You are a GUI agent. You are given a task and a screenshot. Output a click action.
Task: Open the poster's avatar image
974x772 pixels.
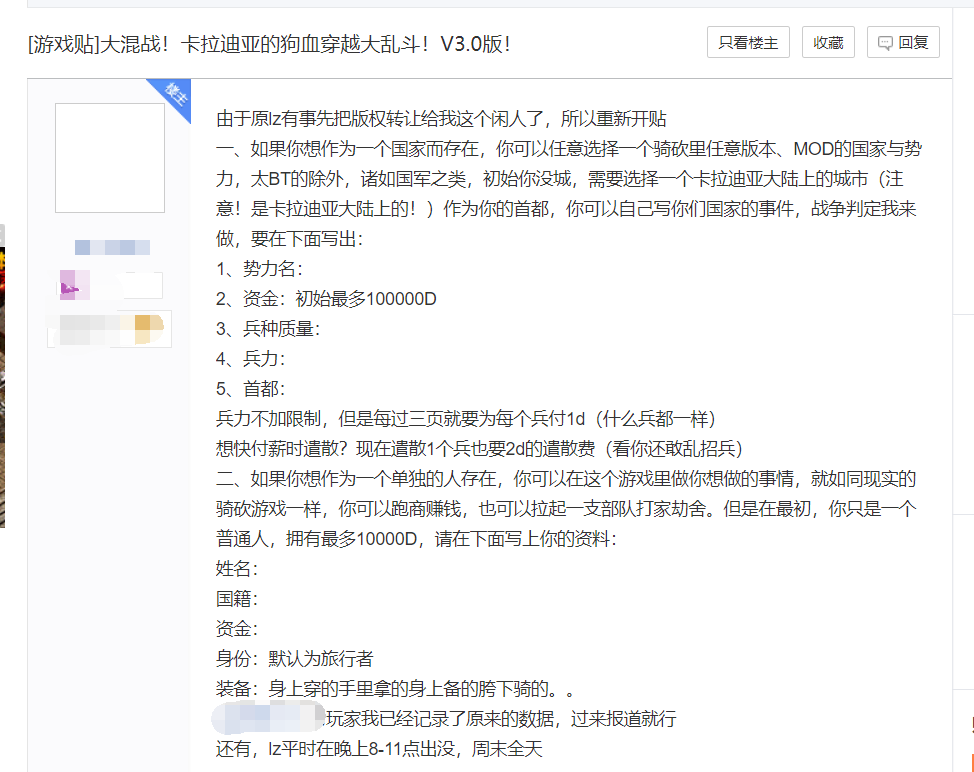pyautogui.click(x=110, y=158)
